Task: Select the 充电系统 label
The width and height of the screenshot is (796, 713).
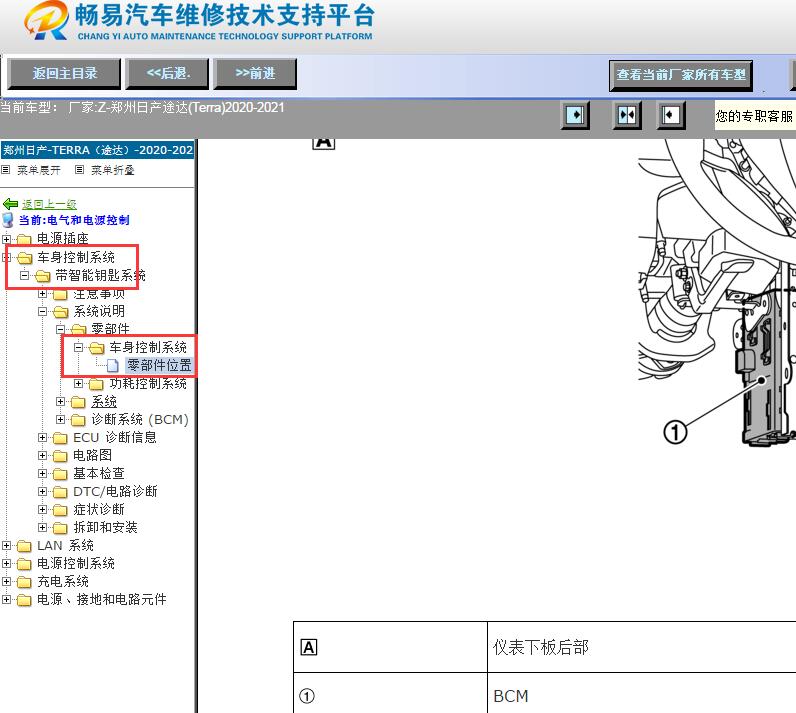Action: 63,582
